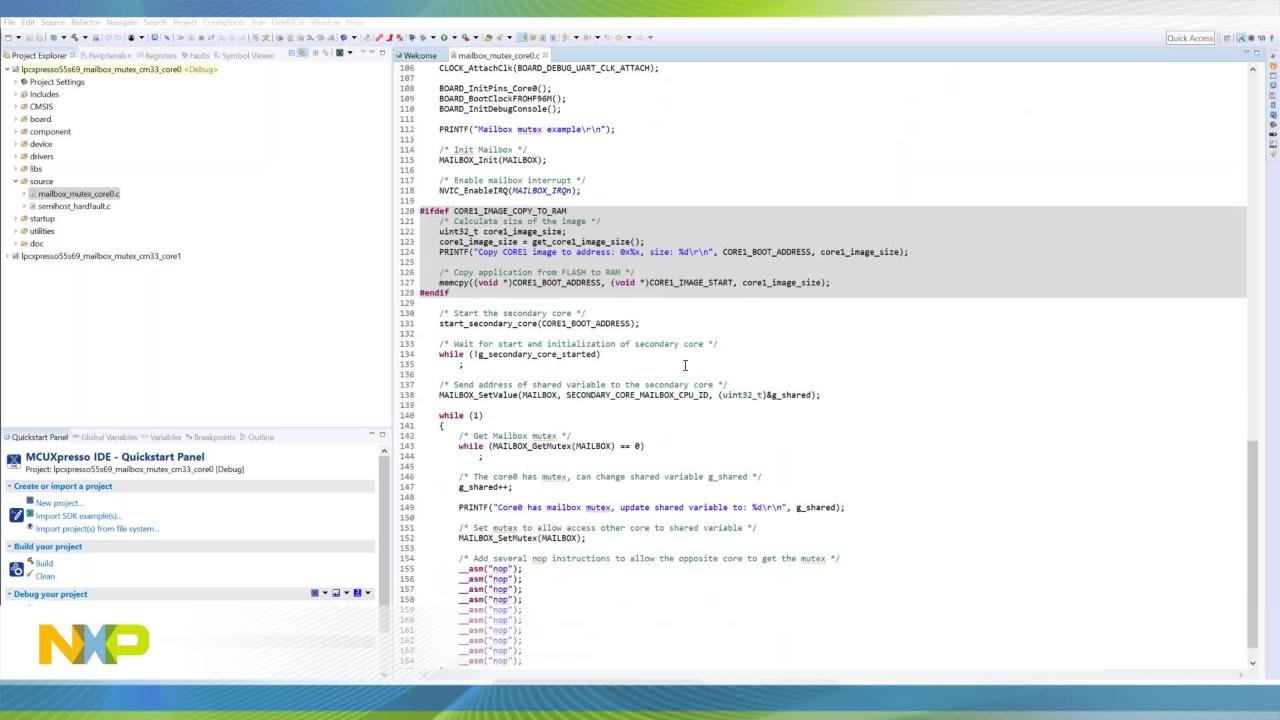Image resolution: width=1280 pixels, height=720 pixels.
Task: Click the green Run dropdown toolbar icon
Action: (x=444, y=38)
